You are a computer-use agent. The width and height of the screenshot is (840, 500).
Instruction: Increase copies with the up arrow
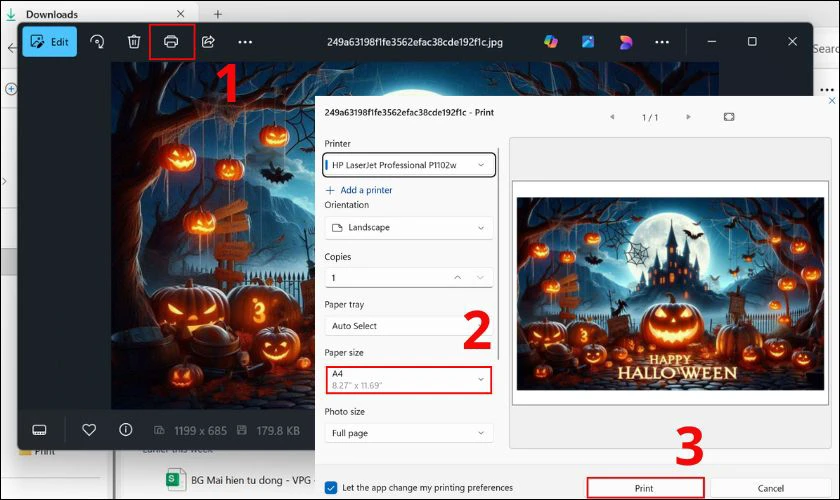(458, 277)
